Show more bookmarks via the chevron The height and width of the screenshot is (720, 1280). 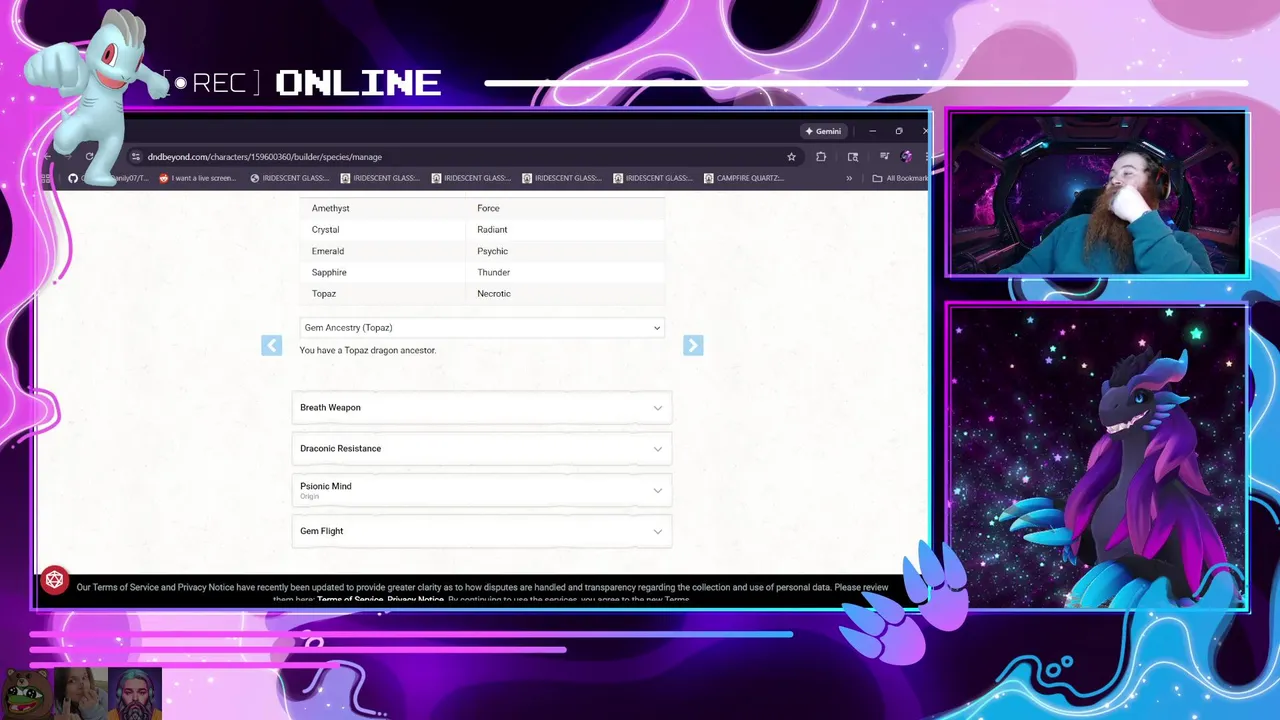coord(849,178)
